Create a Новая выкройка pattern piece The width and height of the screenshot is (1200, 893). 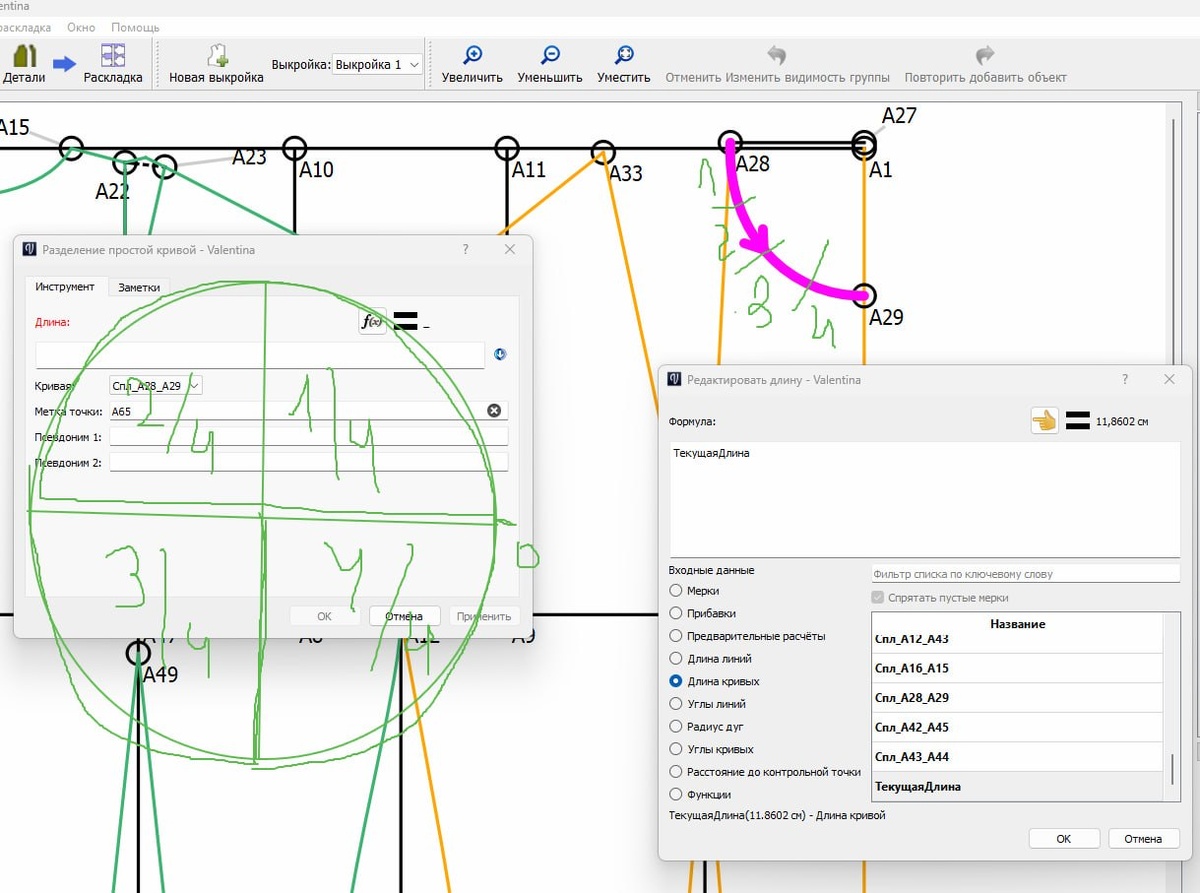pyautogui.click(x=216, y=62)
